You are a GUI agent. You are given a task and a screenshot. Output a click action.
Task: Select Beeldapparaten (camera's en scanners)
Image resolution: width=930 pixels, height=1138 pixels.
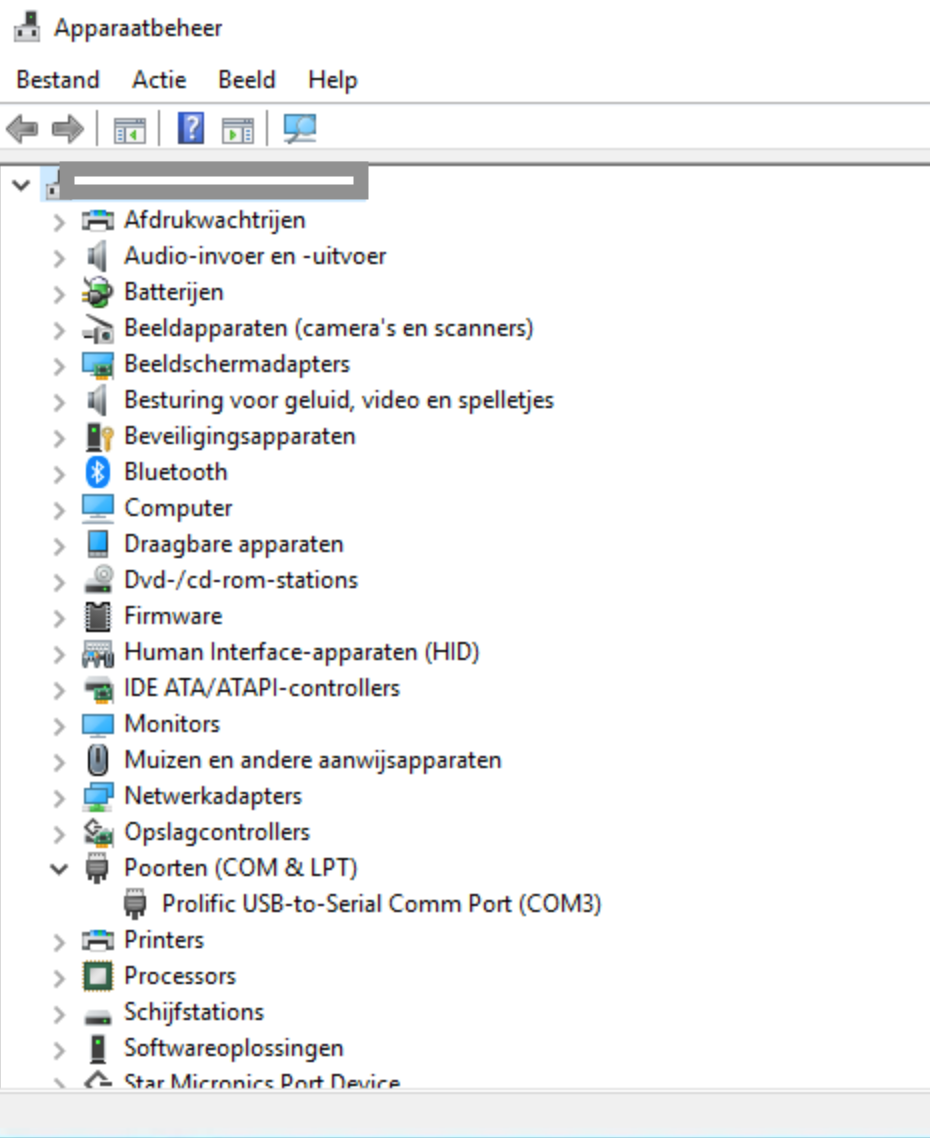[x=329, y=328]
